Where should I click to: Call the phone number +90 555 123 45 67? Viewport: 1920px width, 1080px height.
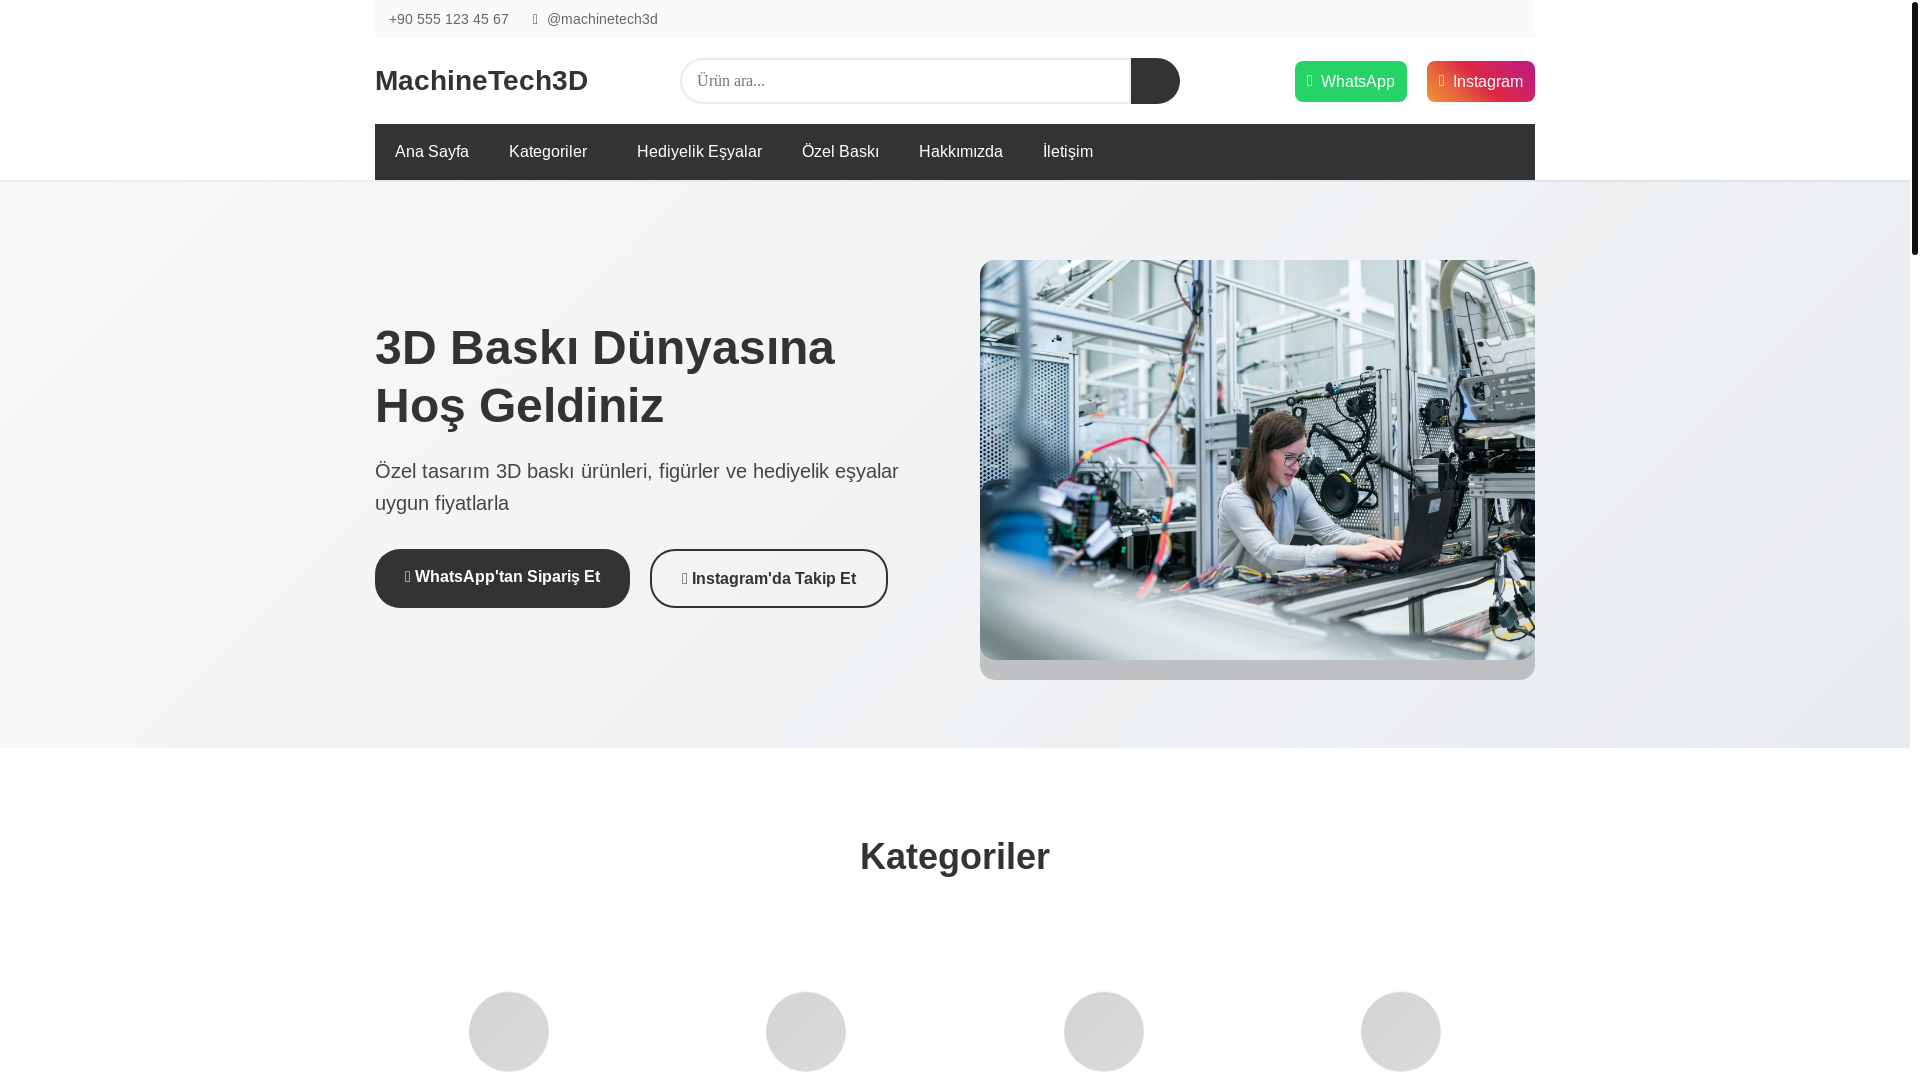coord(448,19)
